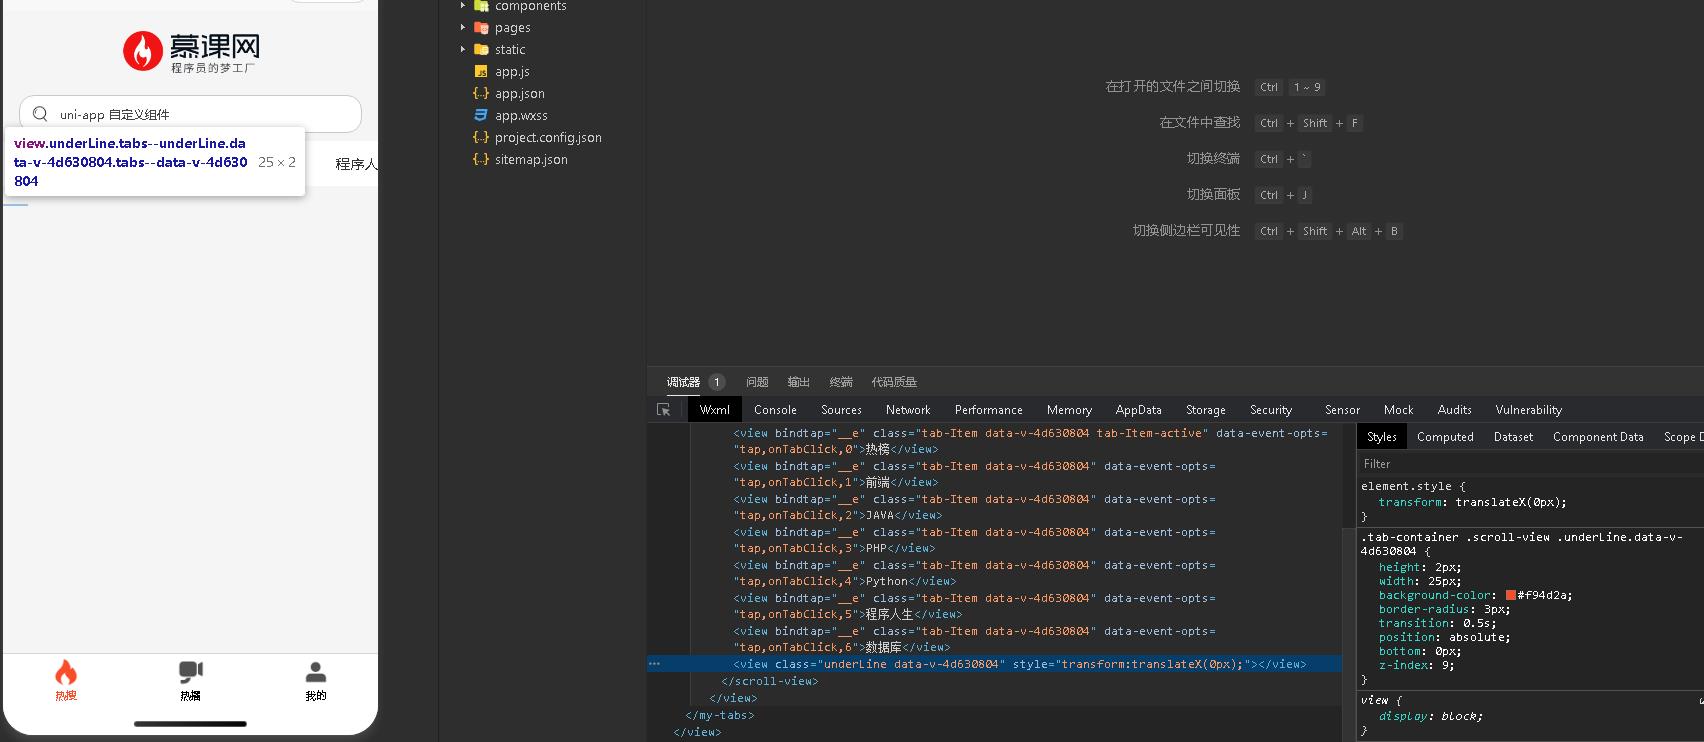
Task: Open the Security tab
Action: pyautogui.click(x=1271, y=410)
